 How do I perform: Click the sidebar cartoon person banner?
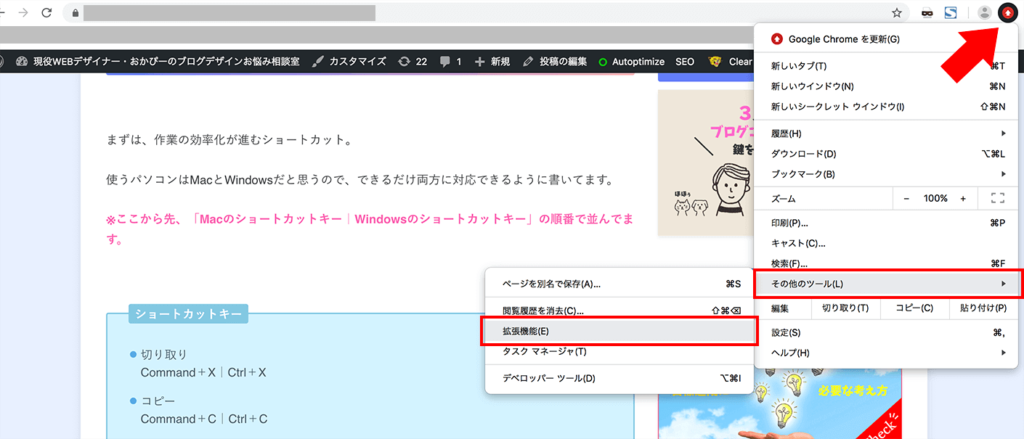pyautogui.click(x=706, y=162)
